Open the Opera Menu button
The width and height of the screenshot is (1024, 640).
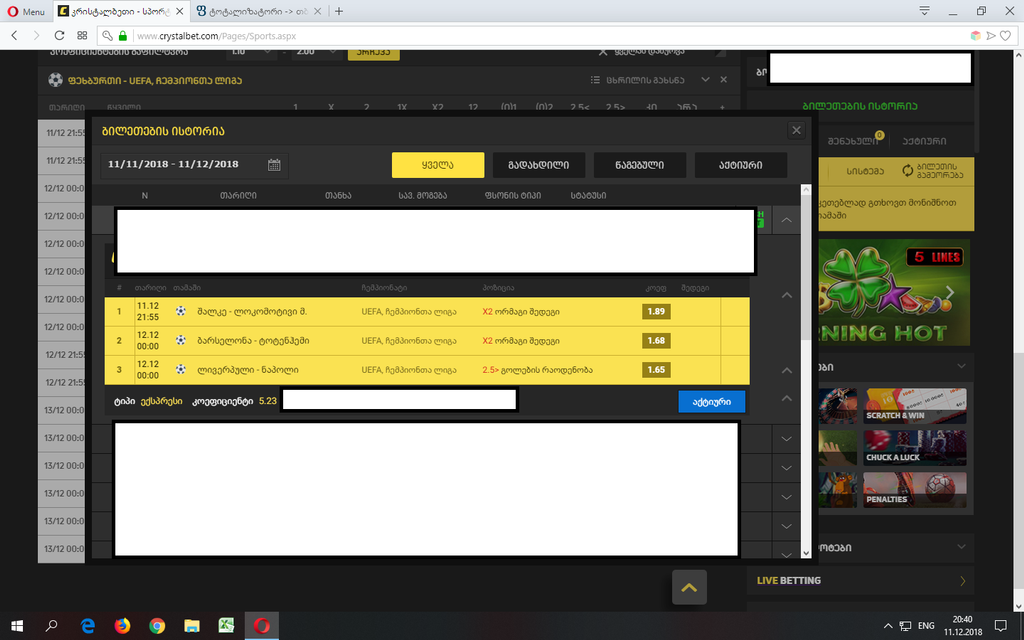(26, 11)
